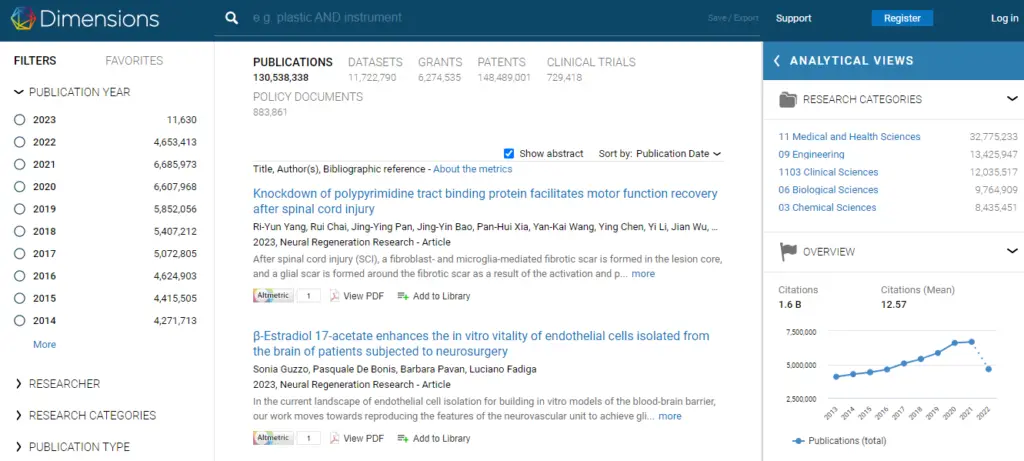The height and width of the screenshot is (461, 1024).
Task: Expand β-Estradiol abstract with more link
Action: pos(670,416)
